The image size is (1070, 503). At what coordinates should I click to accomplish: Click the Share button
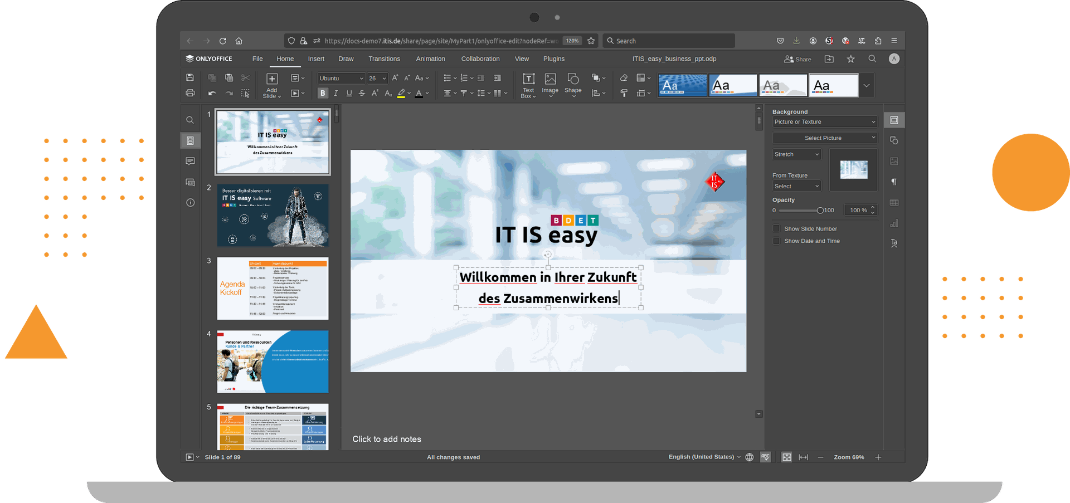pos(797,59)
